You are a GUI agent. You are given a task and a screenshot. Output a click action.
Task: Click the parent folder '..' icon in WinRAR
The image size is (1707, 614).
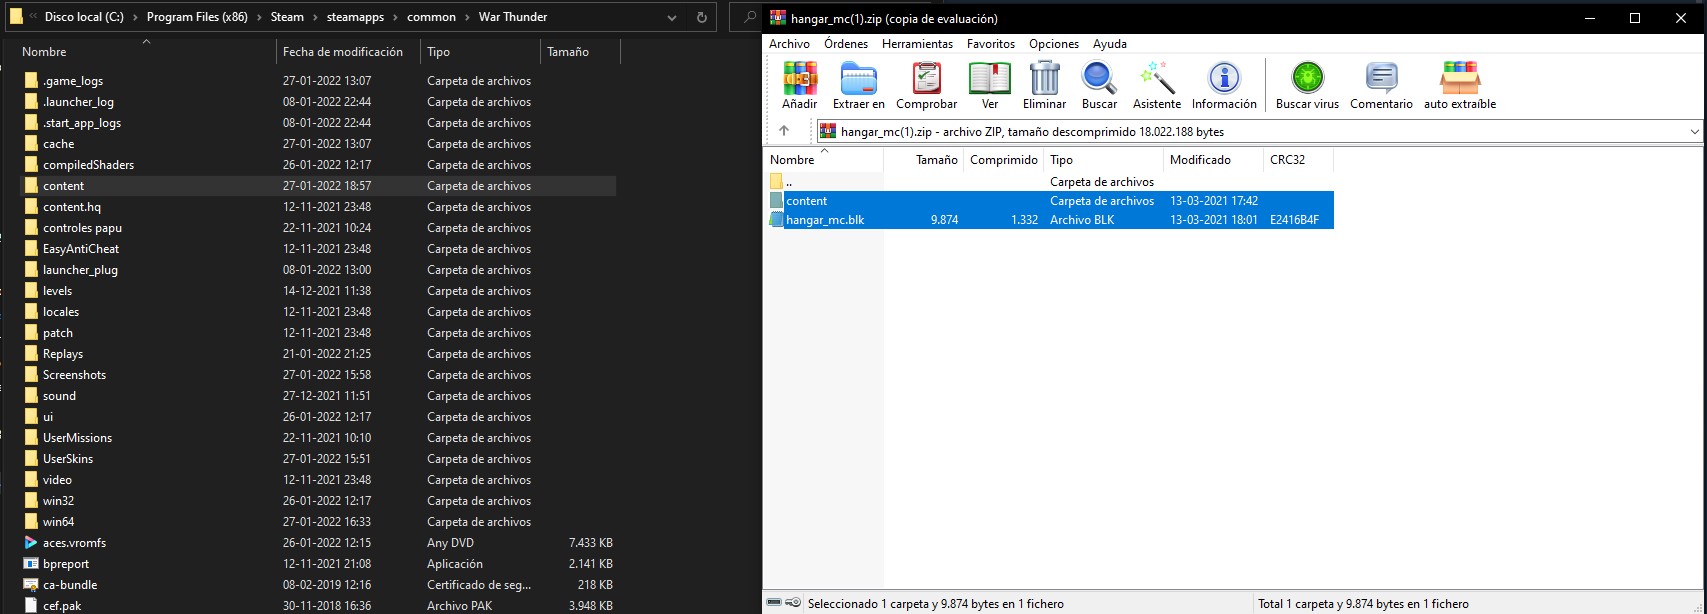[x=777, y=182]
